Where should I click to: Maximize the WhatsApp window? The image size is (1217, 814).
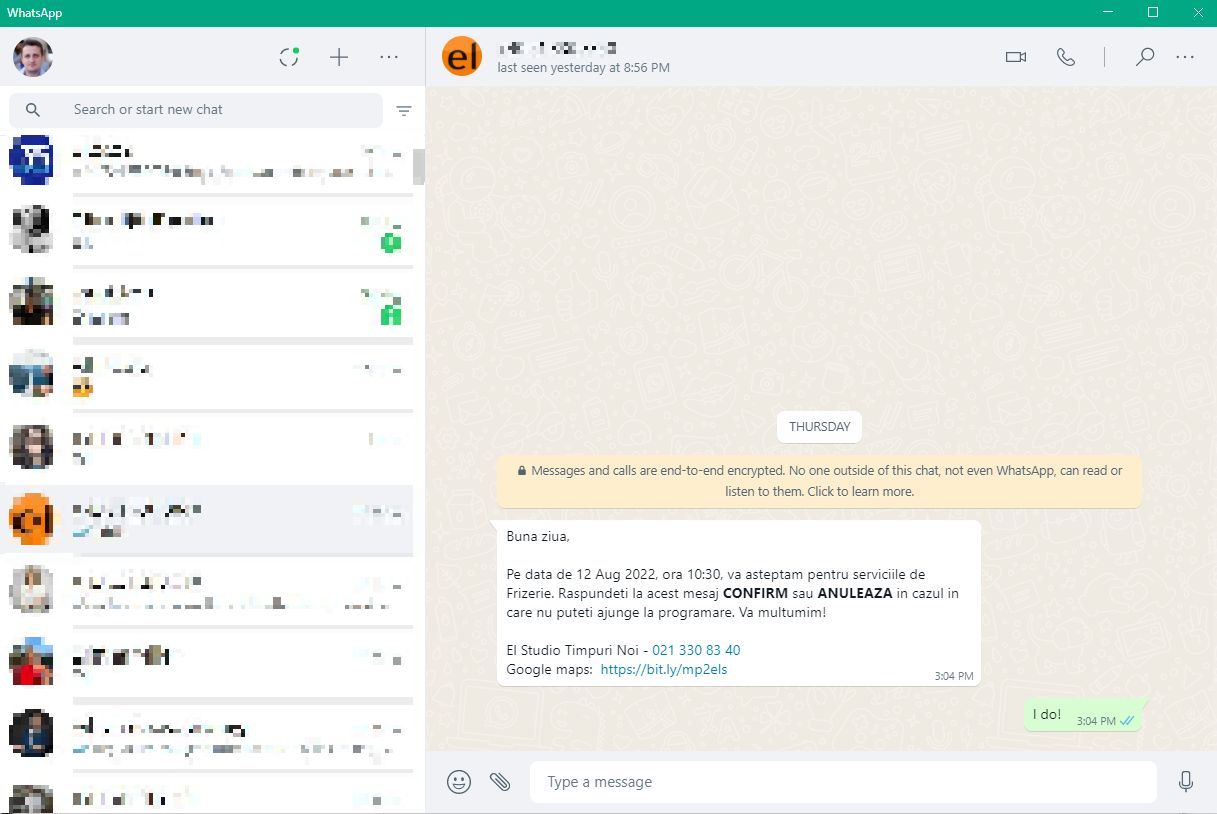click(1153, 13)
